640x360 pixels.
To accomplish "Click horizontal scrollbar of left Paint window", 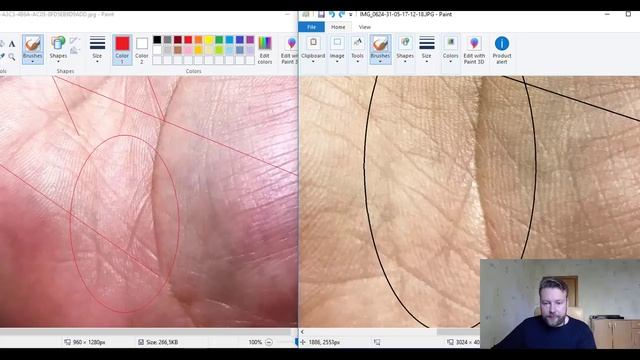I will coord(145,332).
